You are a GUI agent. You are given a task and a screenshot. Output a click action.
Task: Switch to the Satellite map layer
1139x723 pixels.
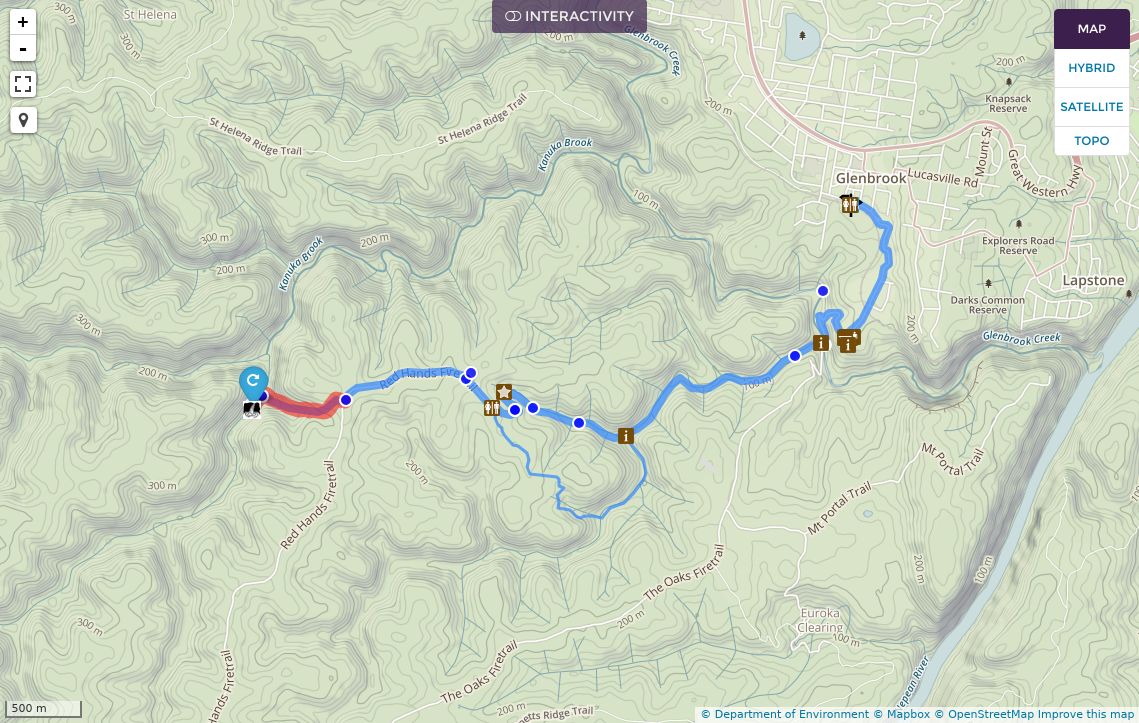[1091, 107]
